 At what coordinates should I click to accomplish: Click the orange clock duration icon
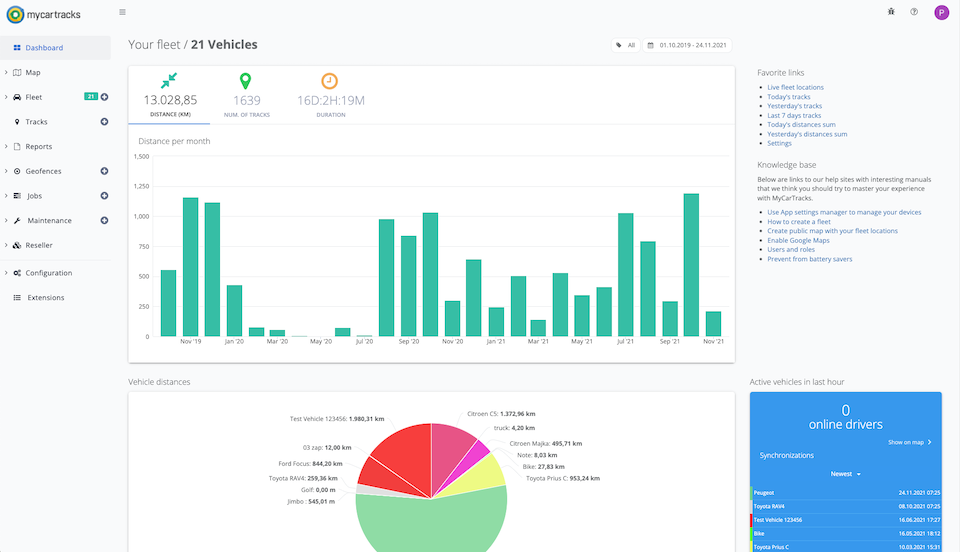point(329,81)
